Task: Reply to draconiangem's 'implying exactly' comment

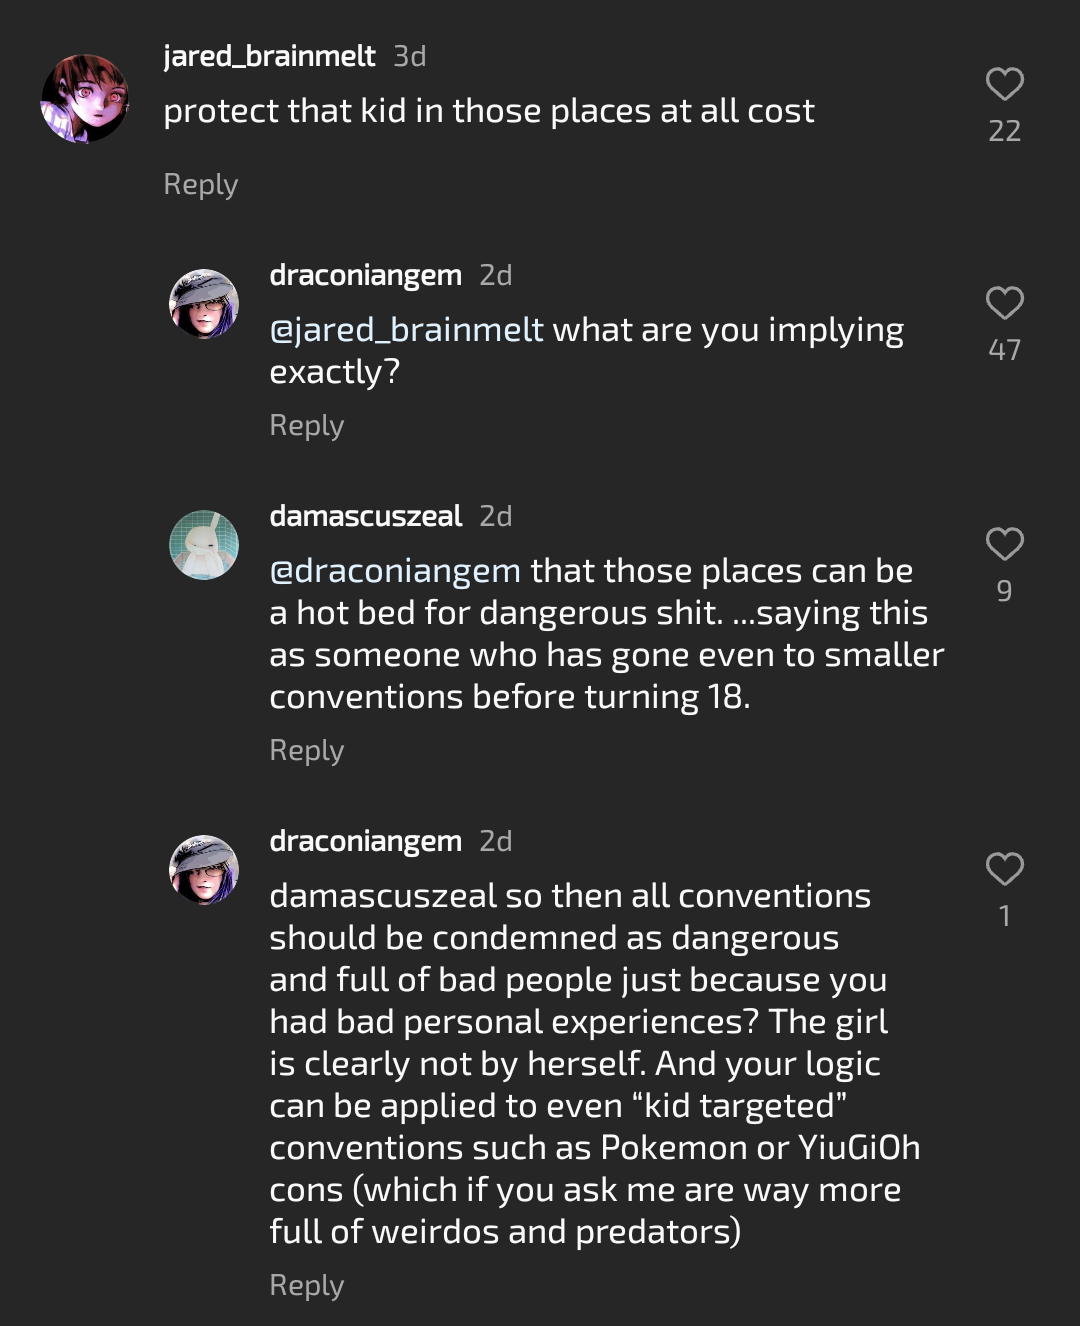Action: coord(306,426)
